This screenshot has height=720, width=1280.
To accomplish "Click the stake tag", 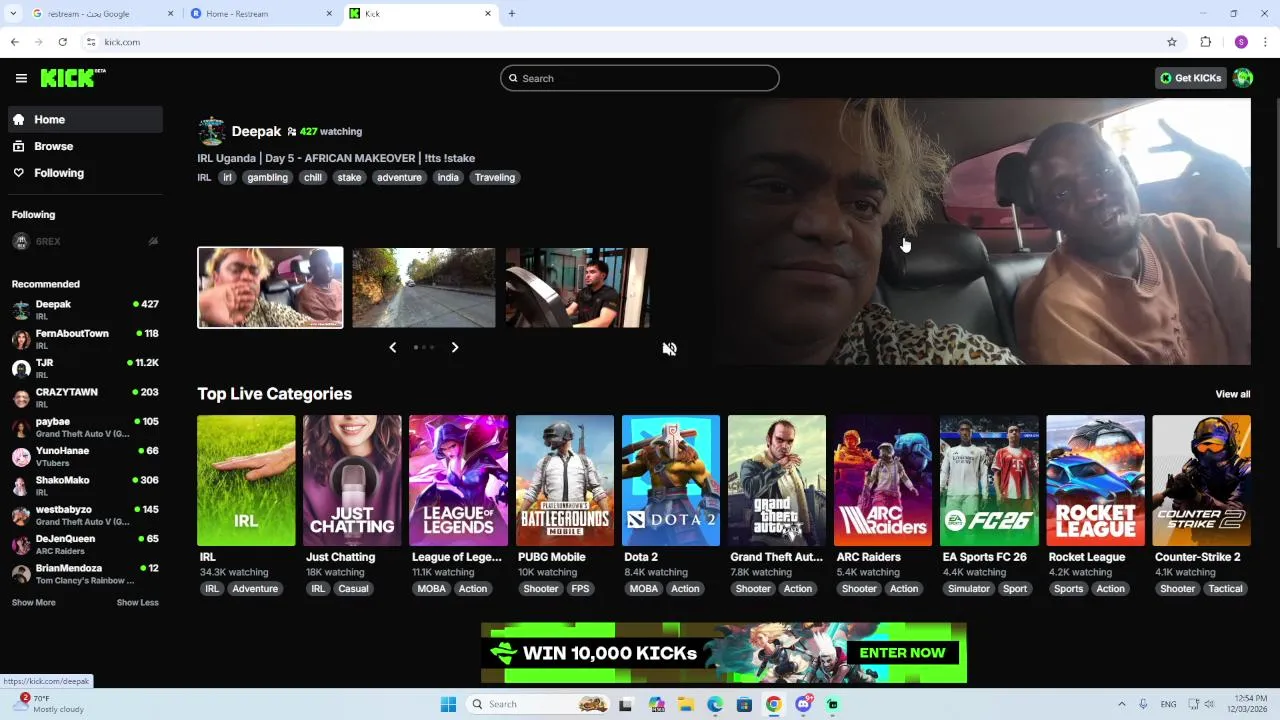I will [349, 177].
